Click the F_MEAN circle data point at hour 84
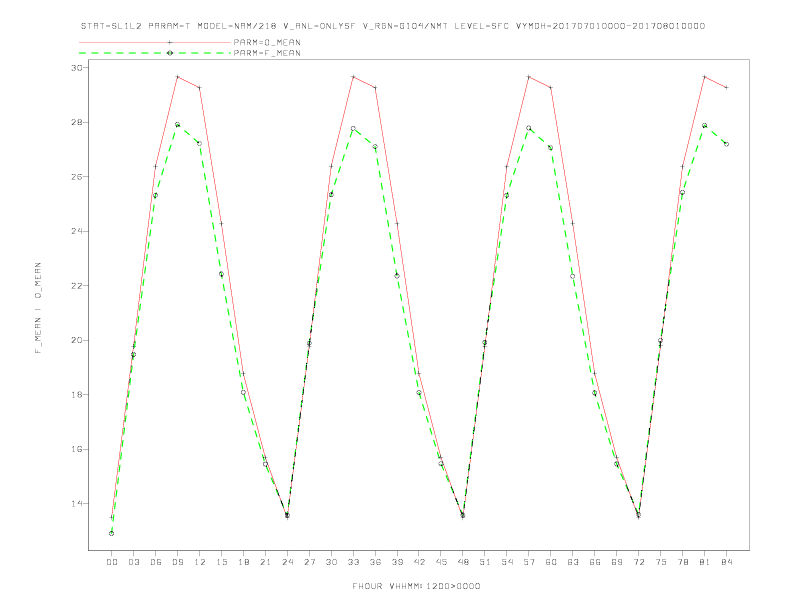 coord(726,144)
